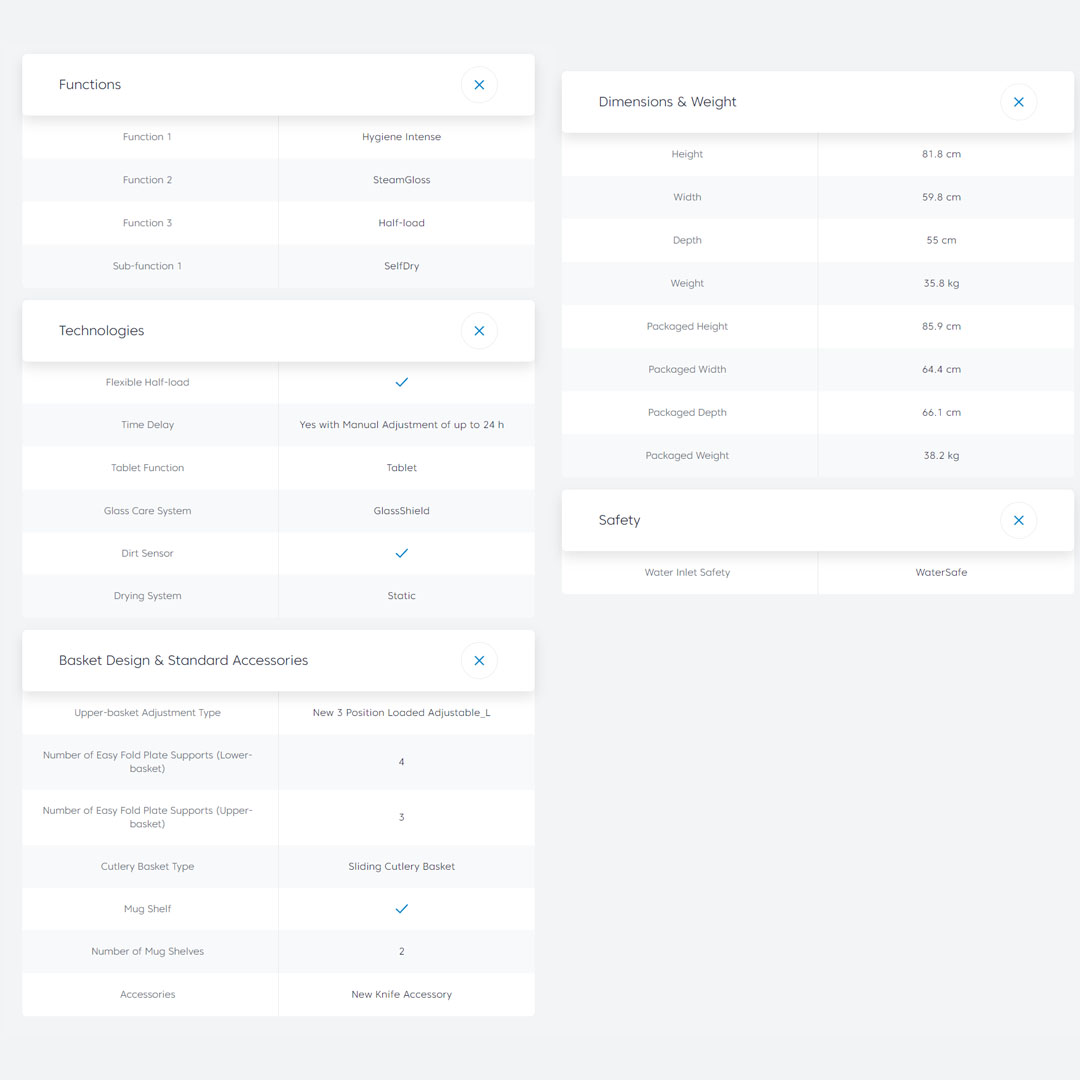Click the Packaged Weight 38.2 kg value

[941, 456]
